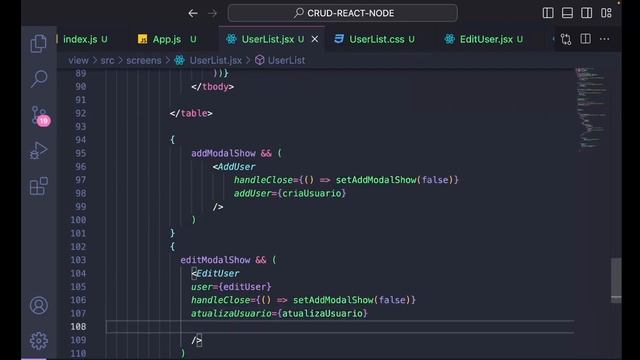Click the closing '</tbody>' tag
The image size is (640, 360).
[212, 87]
